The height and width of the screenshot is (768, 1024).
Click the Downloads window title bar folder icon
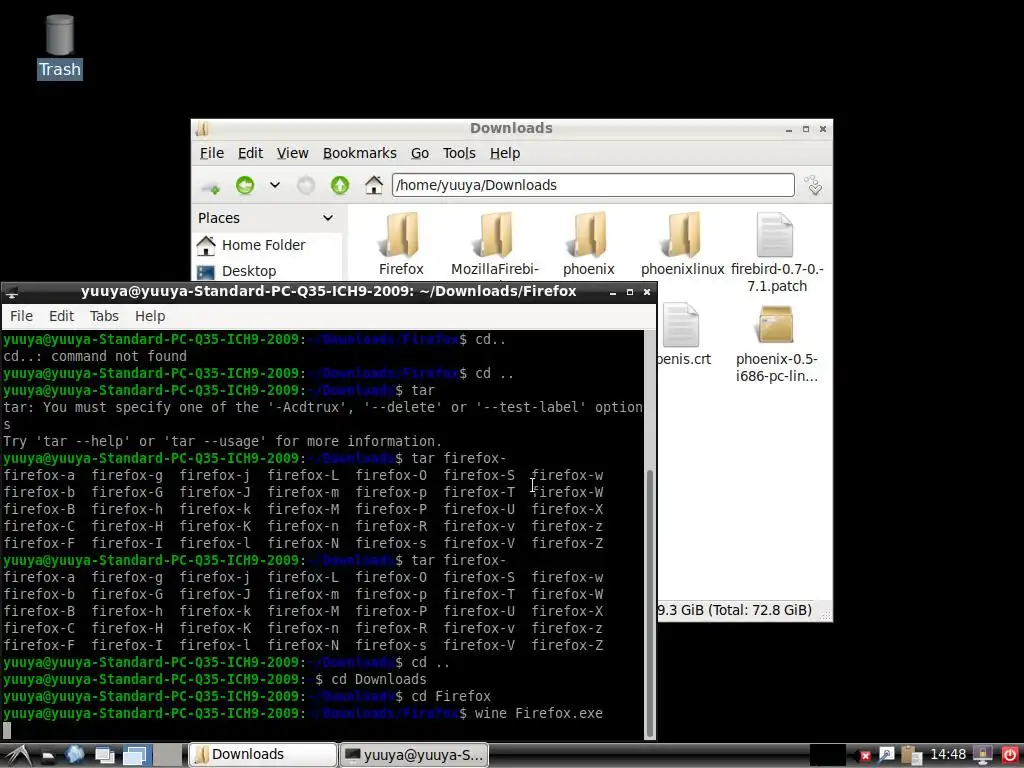click(202, 129)
